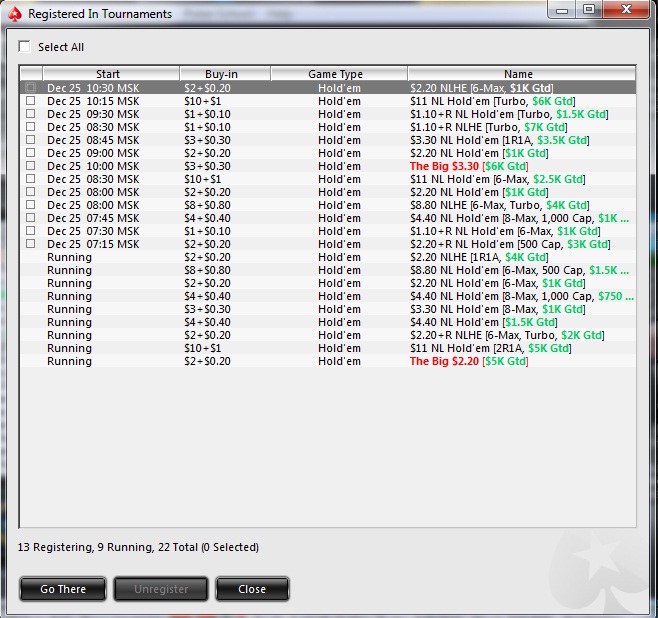
Task: Select '$2.20+R NL Hold'em [500 Cap, $3K Gtd]'
Action: [x=510, y=244]
